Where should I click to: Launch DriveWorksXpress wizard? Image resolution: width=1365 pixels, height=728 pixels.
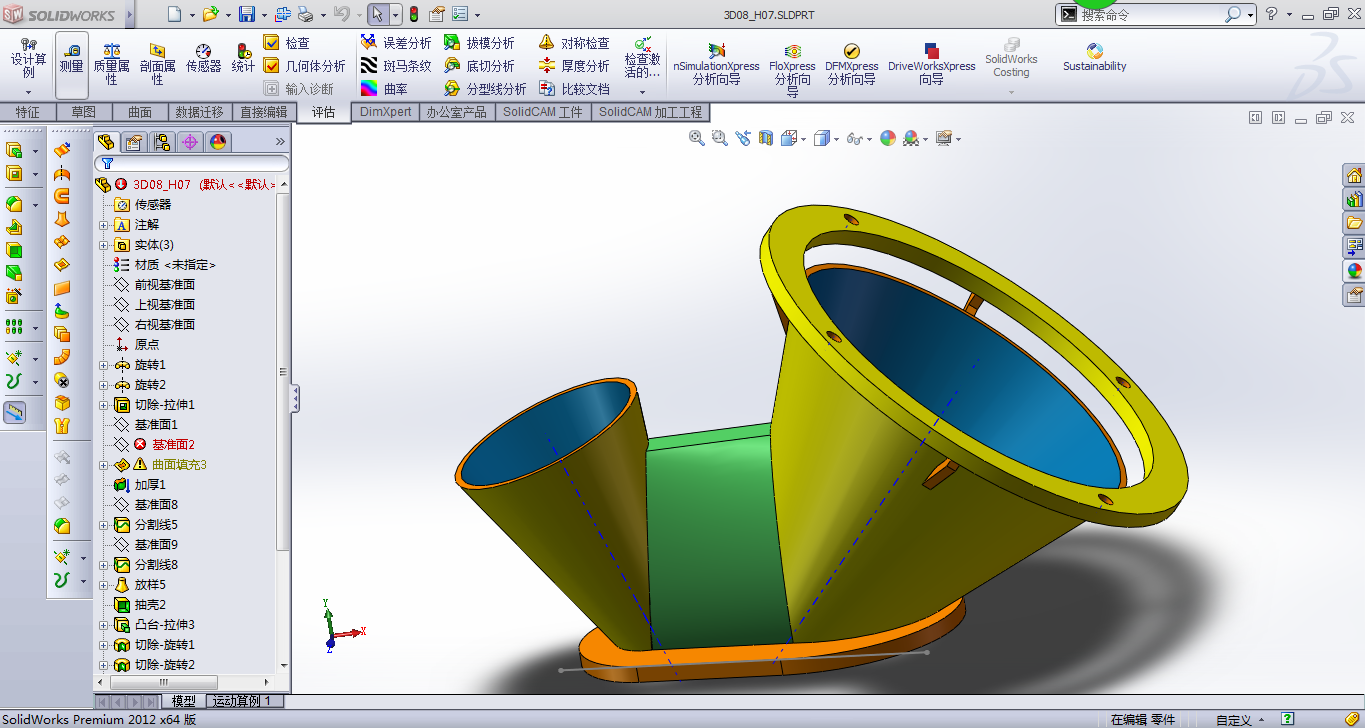click(x=931, y=64)
